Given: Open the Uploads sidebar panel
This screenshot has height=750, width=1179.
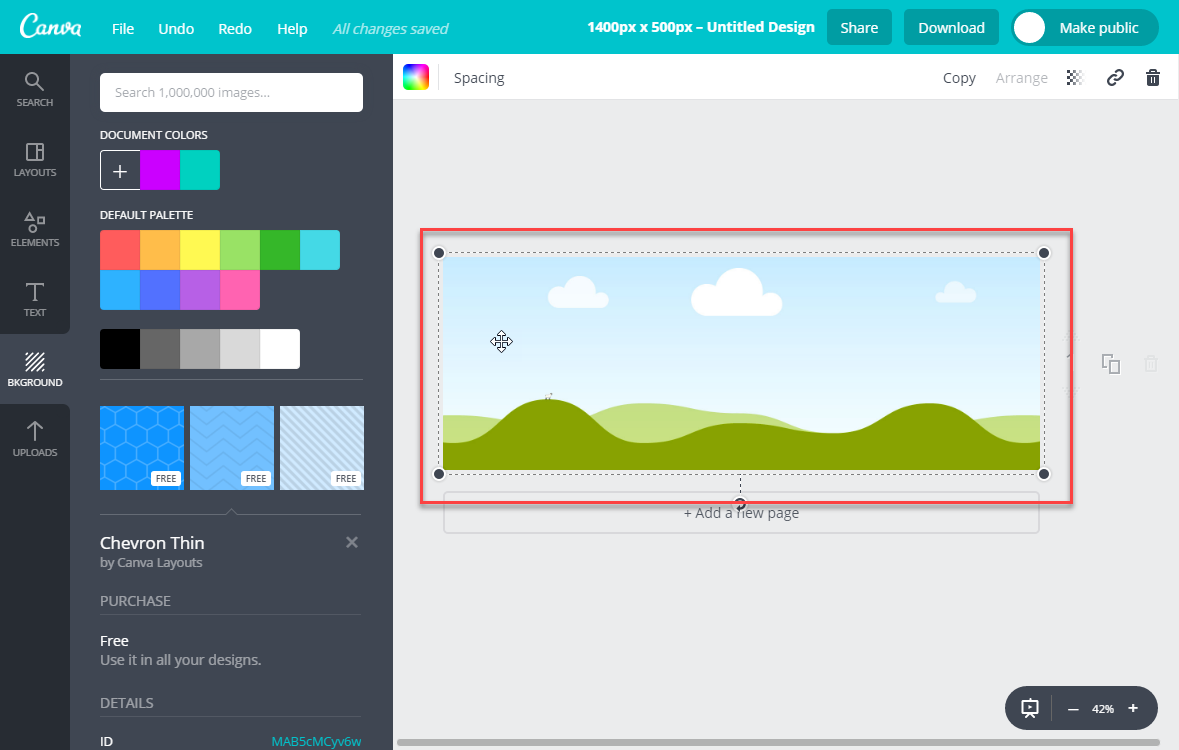Looking at the screenshot, I should coord(34,439).
